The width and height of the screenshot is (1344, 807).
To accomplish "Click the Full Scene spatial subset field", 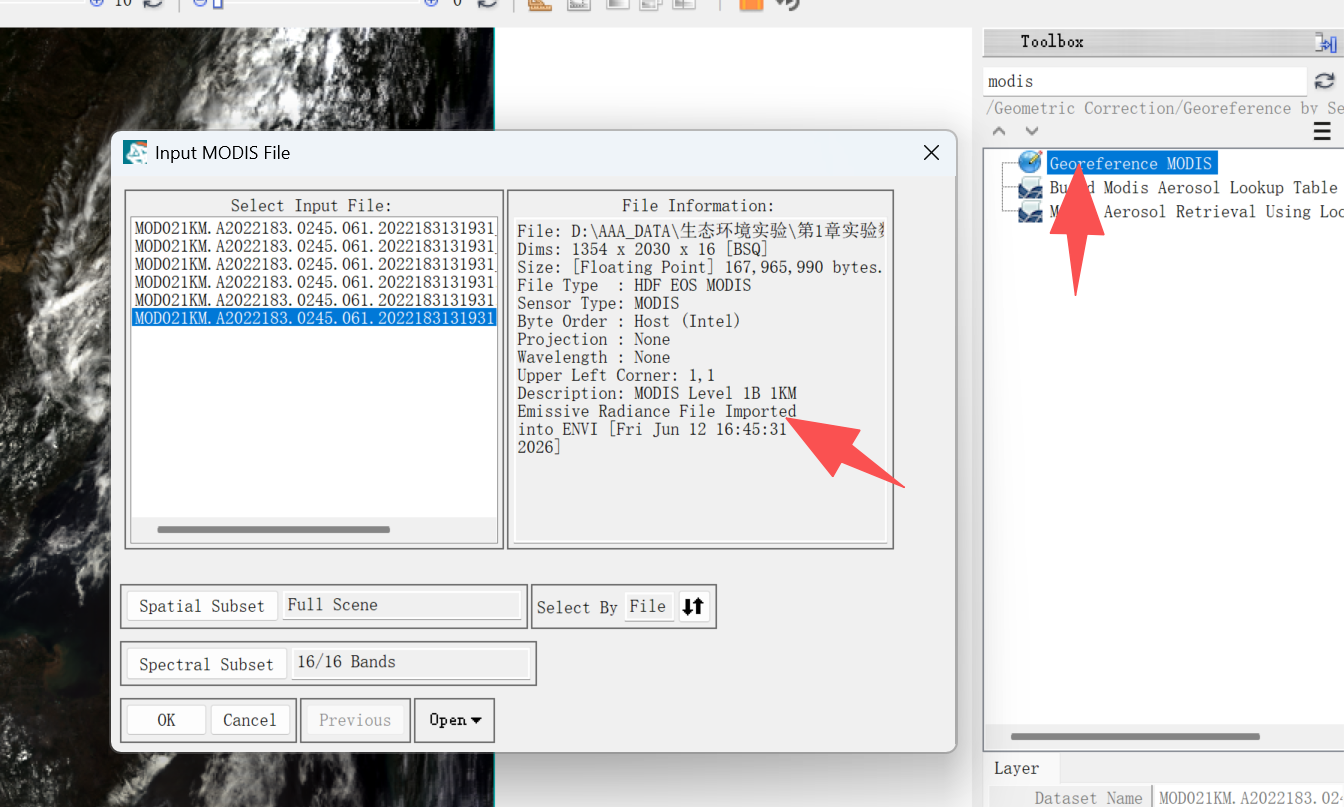I will pos(402,605).
